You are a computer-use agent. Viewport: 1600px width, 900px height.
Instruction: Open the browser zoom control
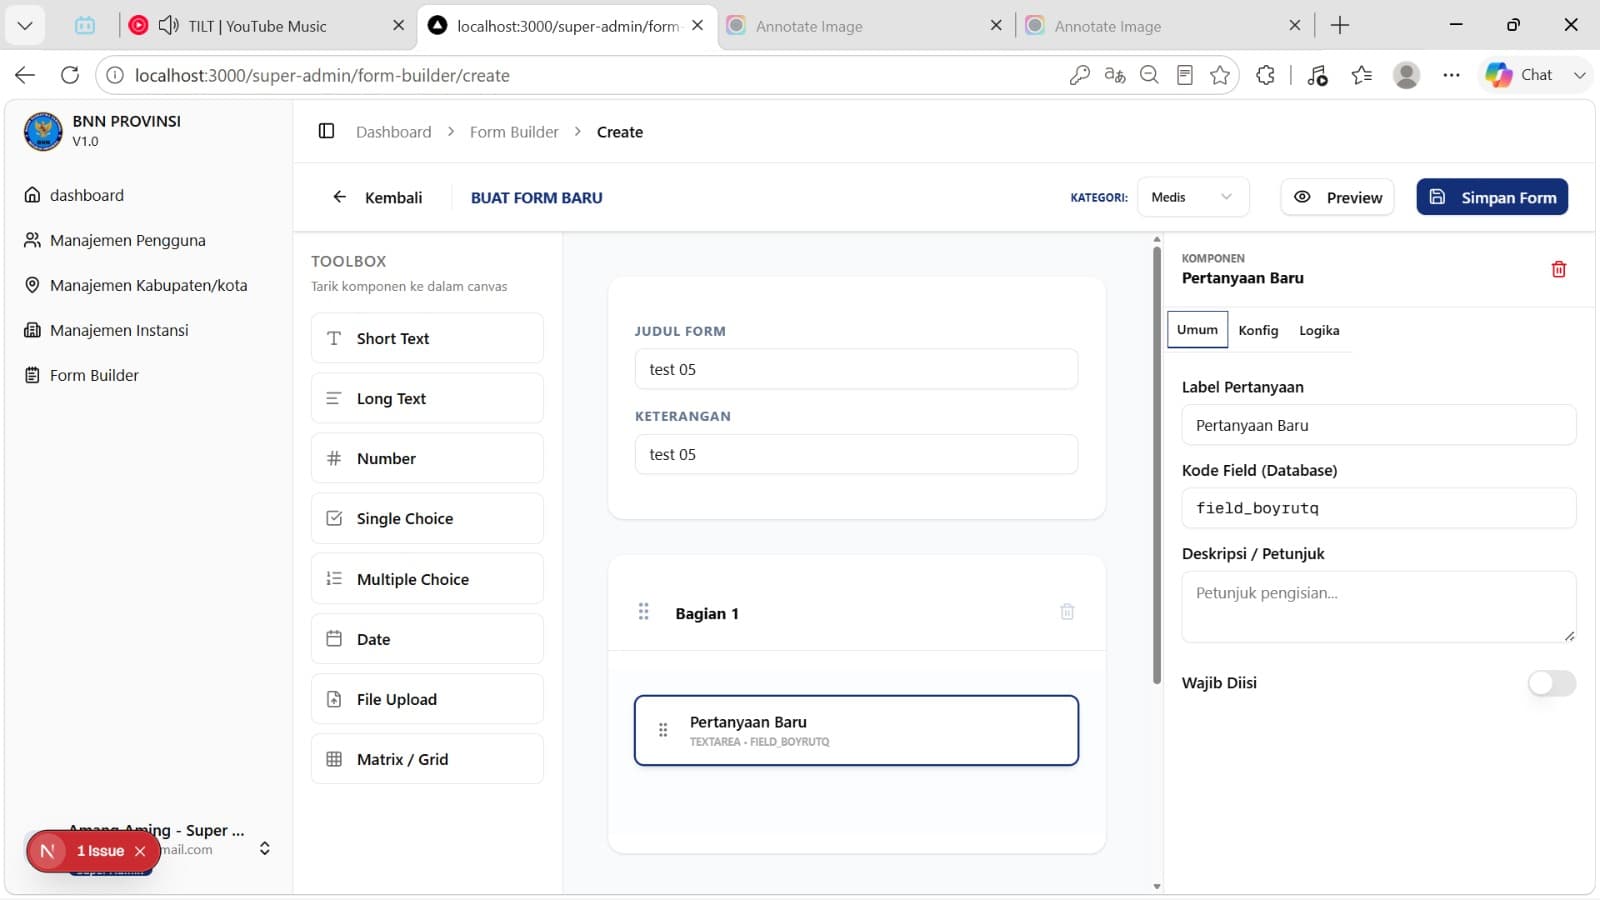click(1150, 75)
